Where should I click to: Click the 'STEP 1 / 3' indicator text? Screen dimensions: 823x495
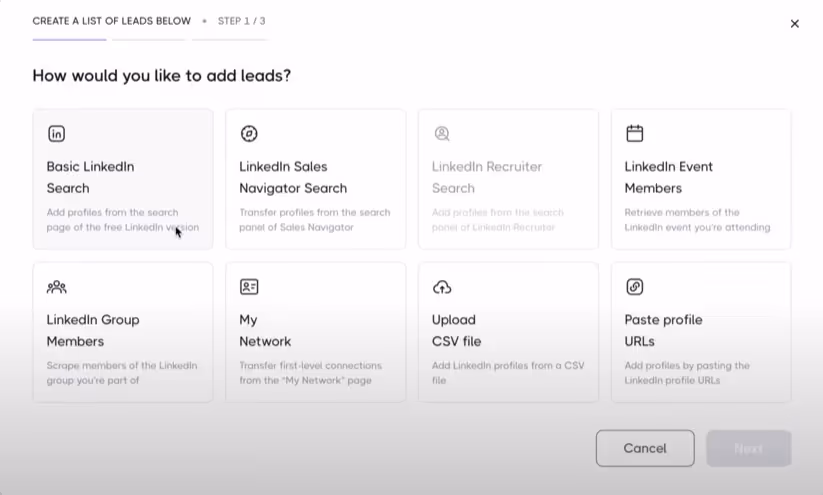pyautogui.click(x=241, y=21)
